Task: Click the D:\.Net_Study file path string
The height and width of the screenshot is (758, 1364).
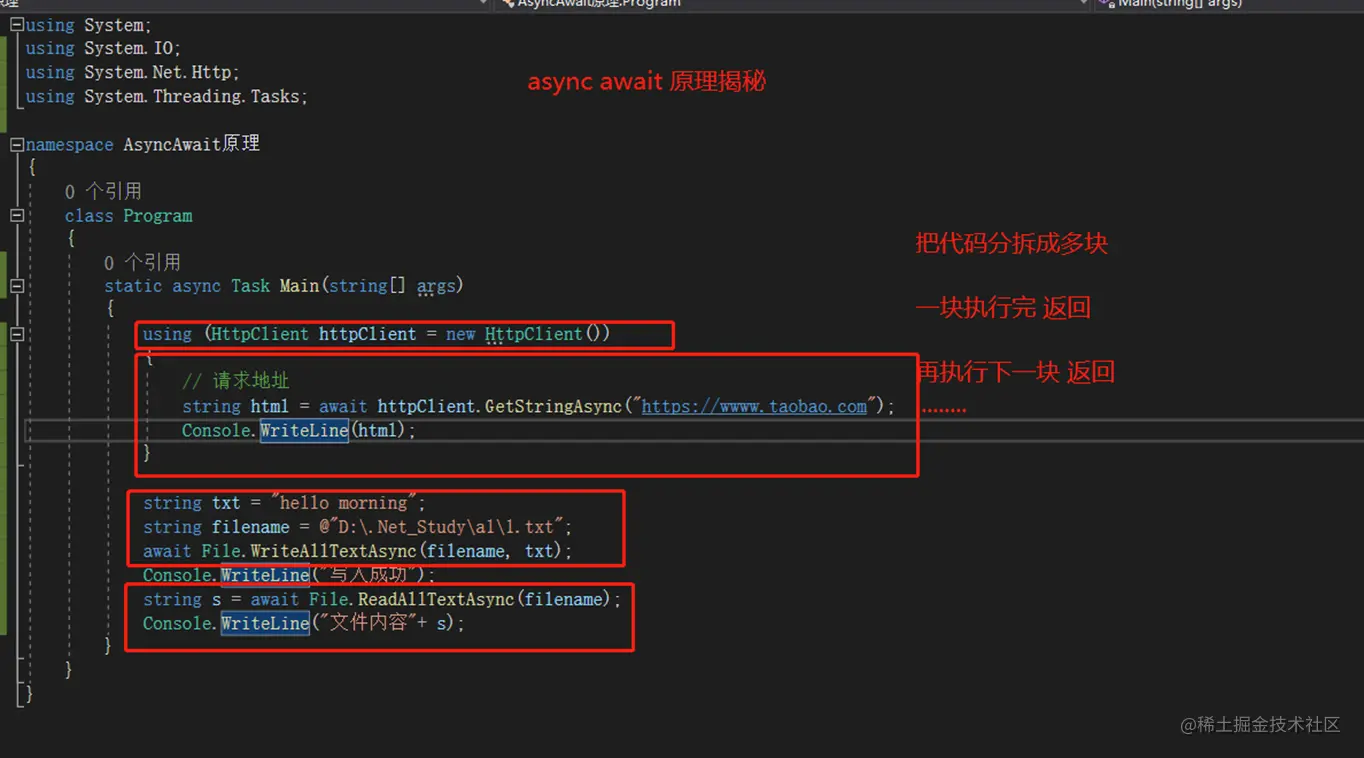Action: coord(440,527)
